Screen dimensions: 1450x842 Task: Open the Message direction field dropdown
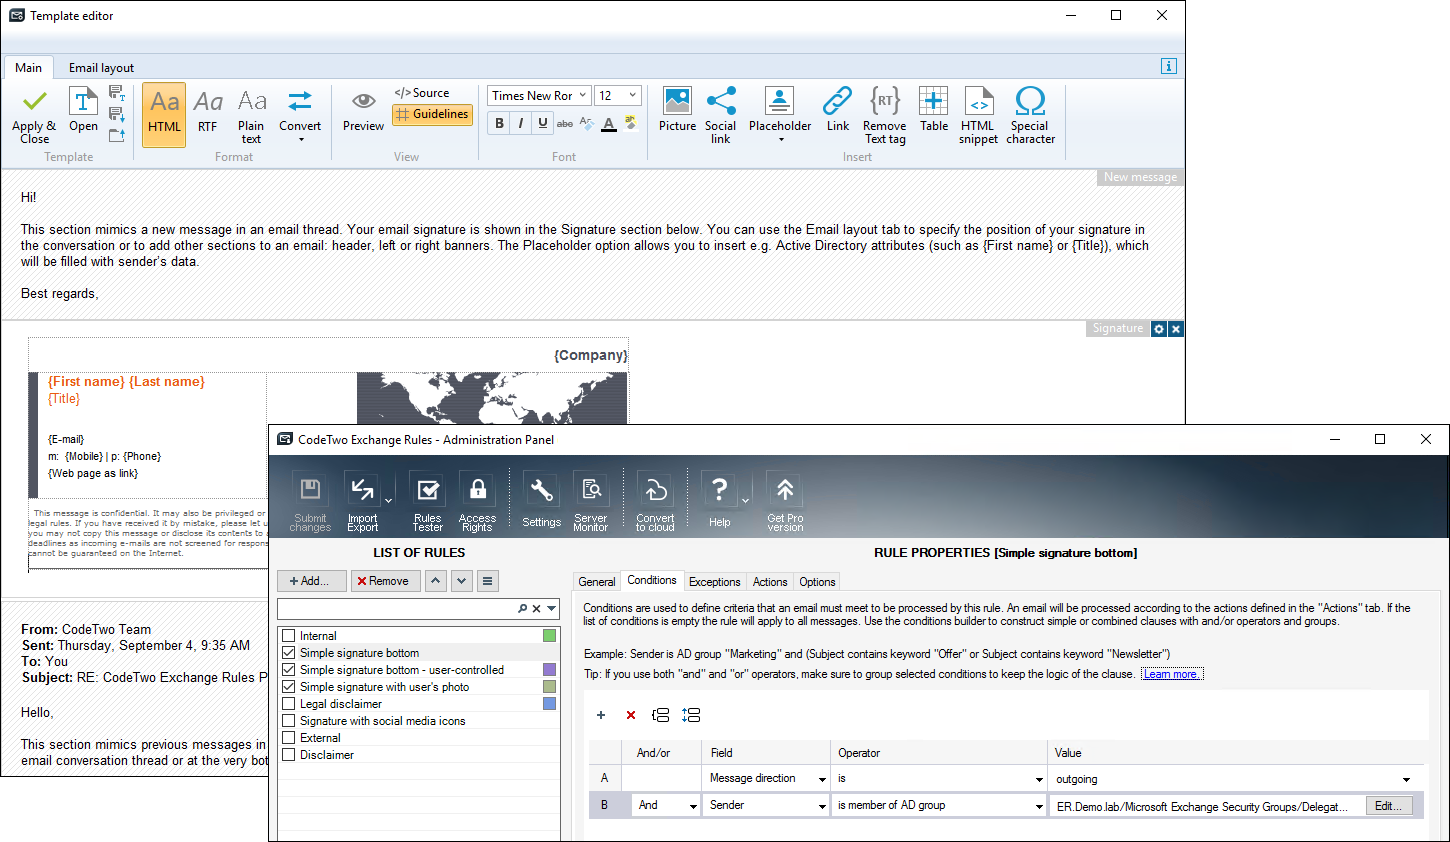click(x=822, y=779)
